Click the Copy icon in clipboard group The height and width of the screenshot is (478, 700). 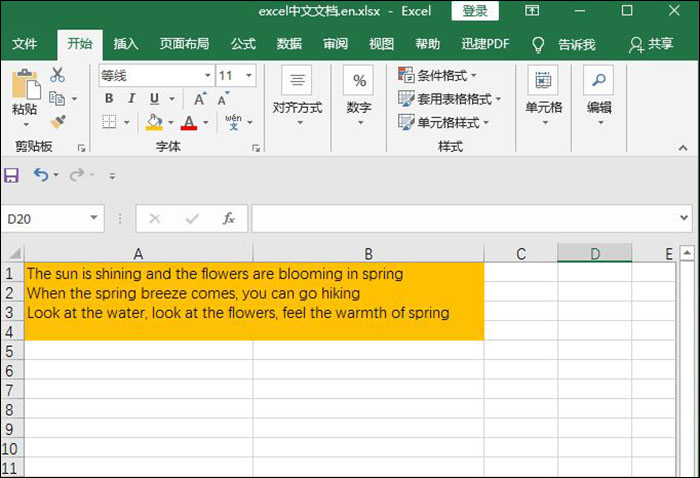point(57,98)
